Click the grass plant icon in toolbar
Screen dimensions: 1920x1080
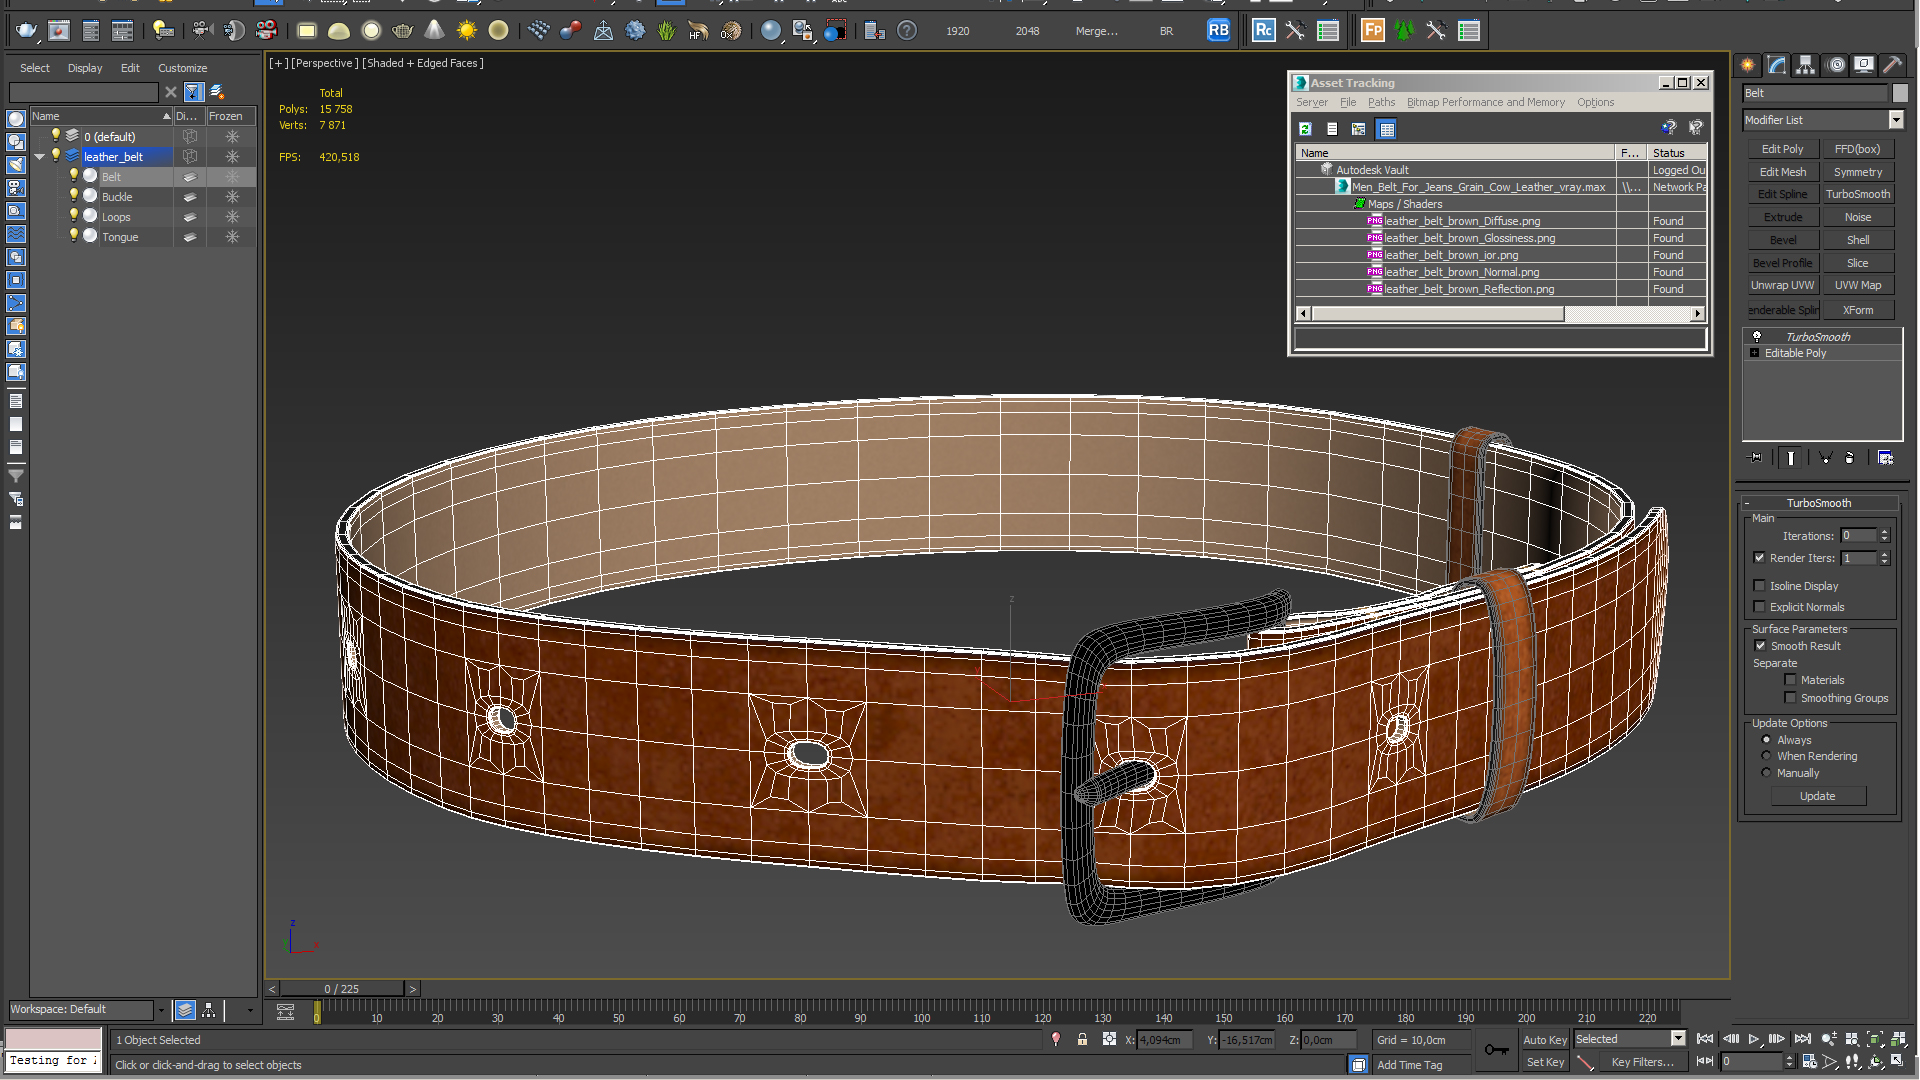click(x=667, y=31)
